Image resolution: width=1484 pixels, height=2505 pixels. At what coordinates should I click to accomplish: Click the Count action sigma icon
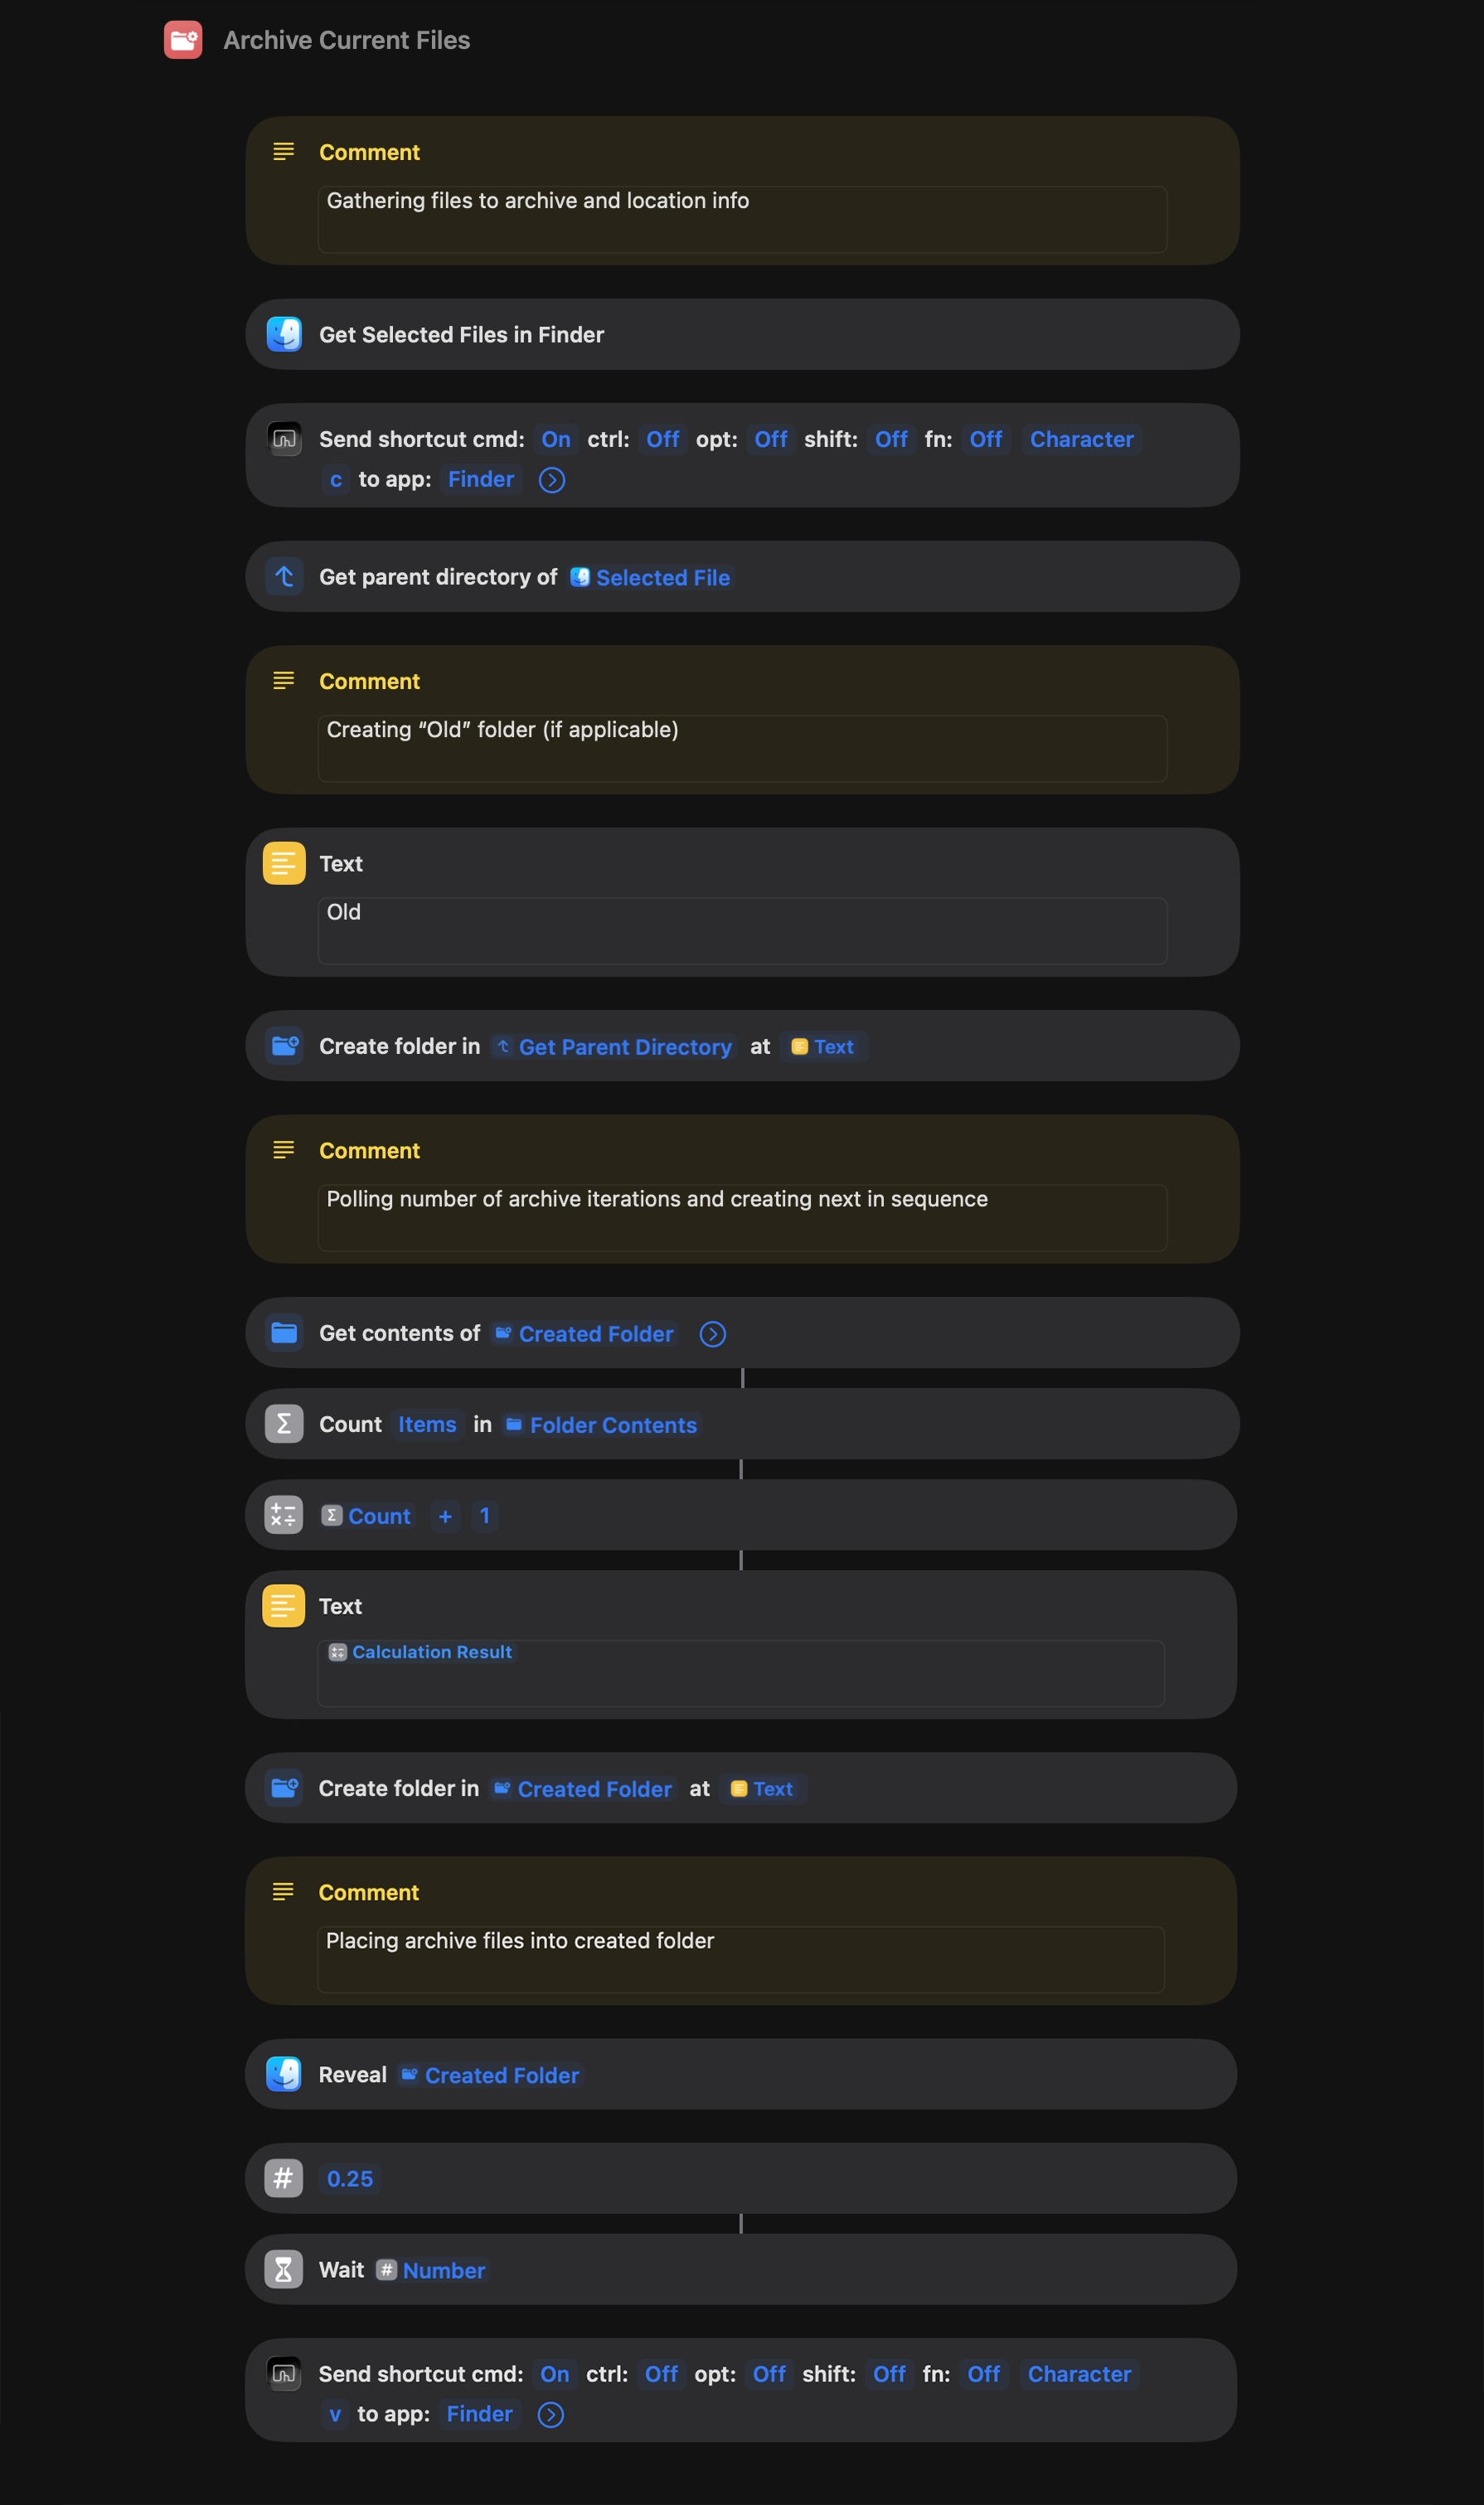[x=284, y=1424]
